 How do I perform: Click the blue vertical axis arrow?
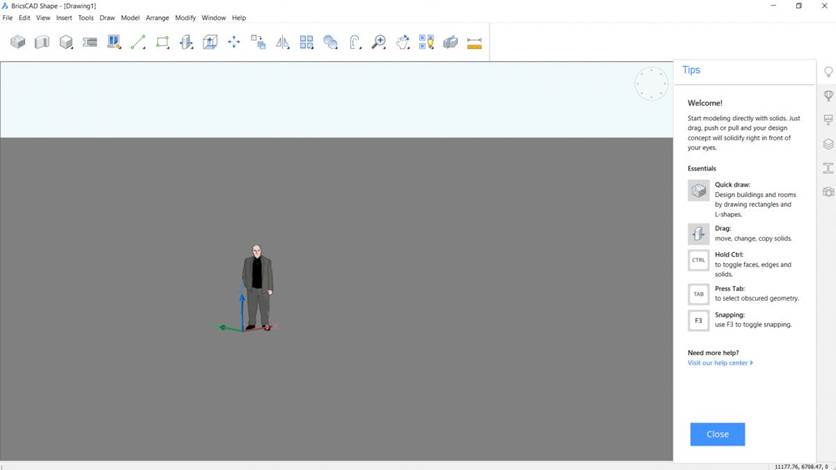242,312
